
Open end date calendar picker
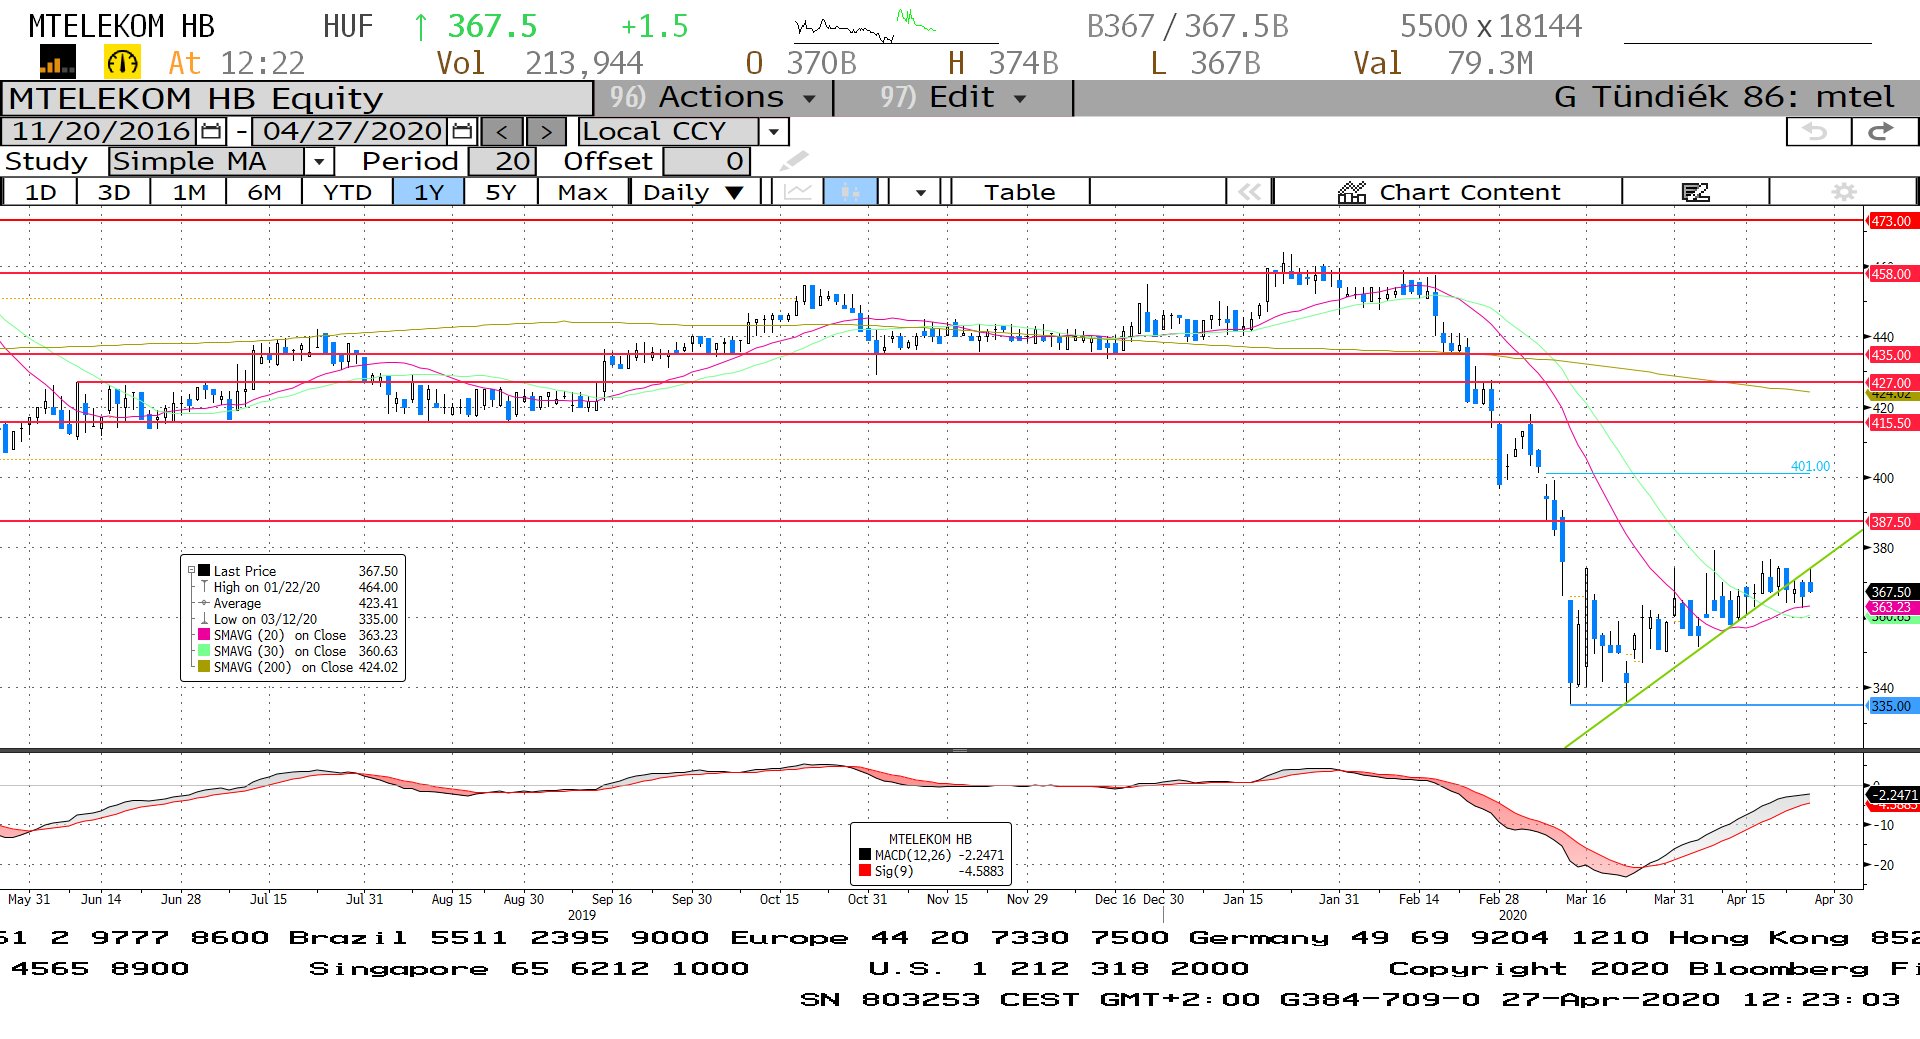click(462, 131)
